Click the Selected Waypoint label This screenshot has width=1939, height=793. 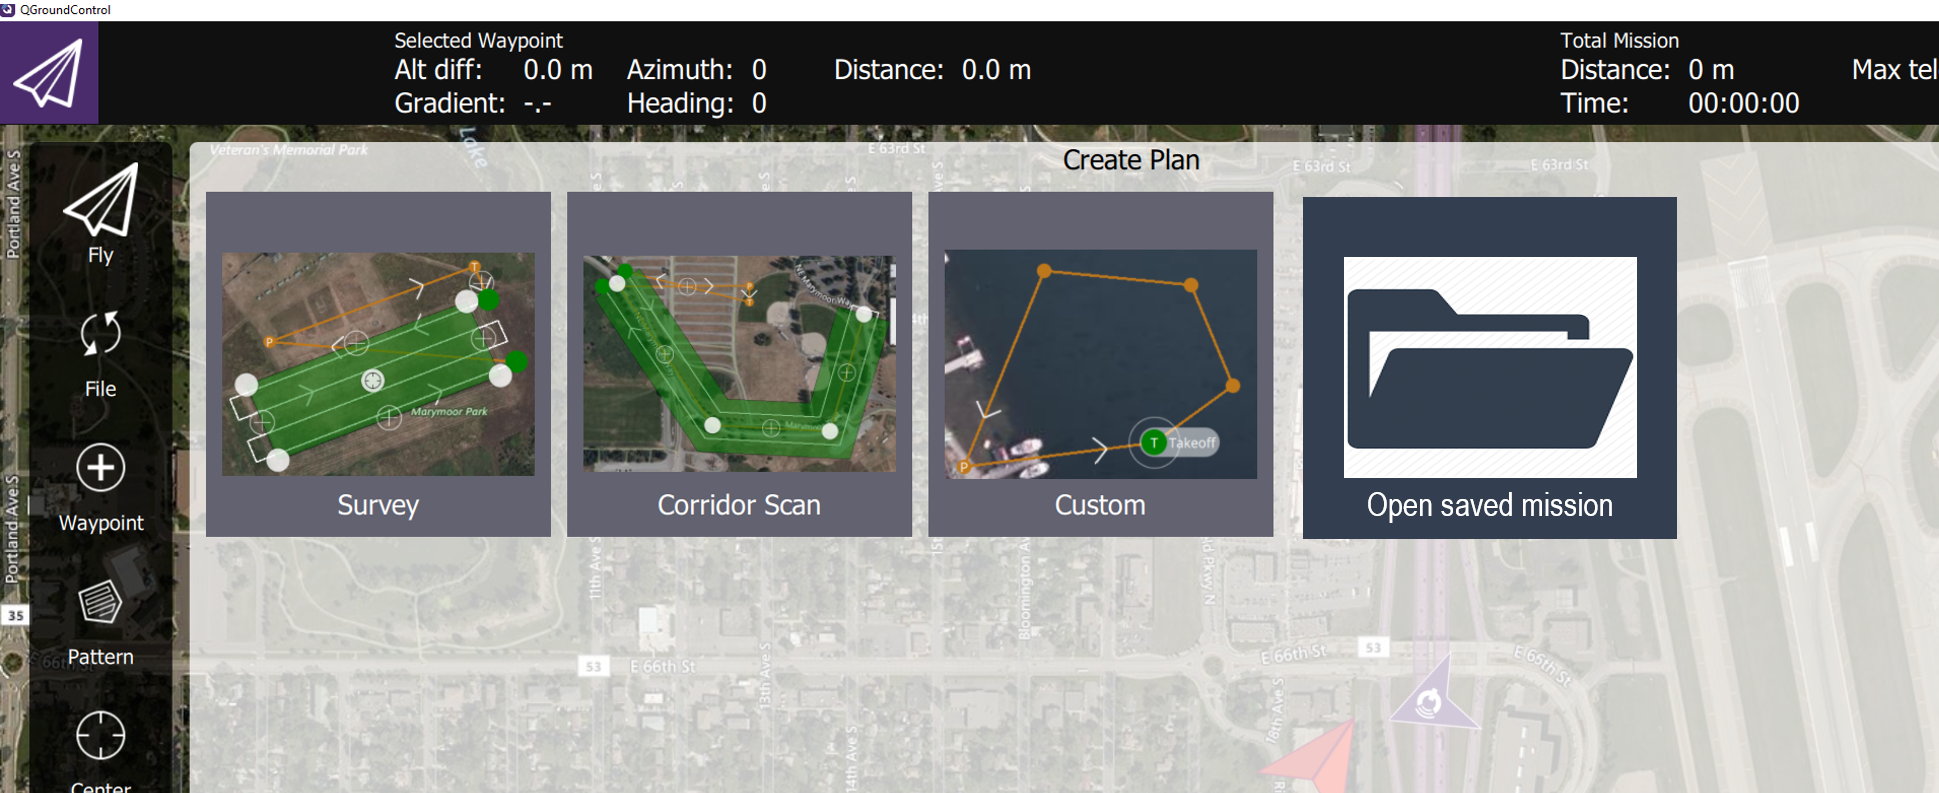478,41
